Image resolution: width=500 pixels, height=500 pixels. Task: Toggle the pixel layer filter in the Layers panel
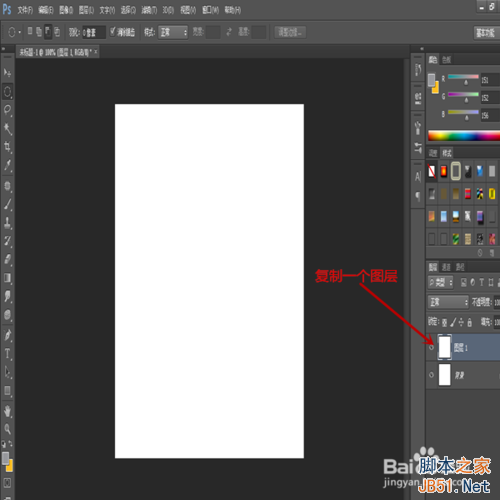463,283
